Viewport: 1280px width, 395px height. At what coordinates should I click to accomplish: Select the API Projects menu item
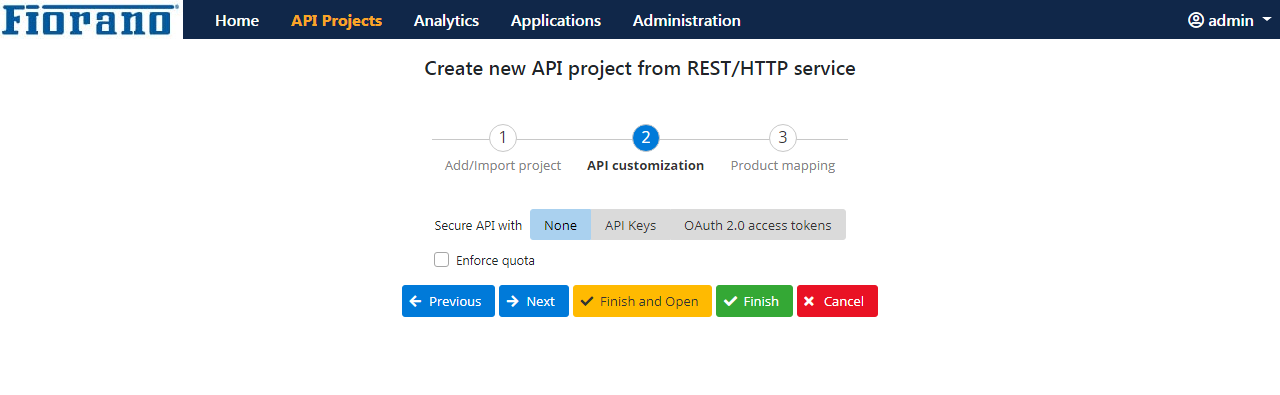(x=336, y=20)
